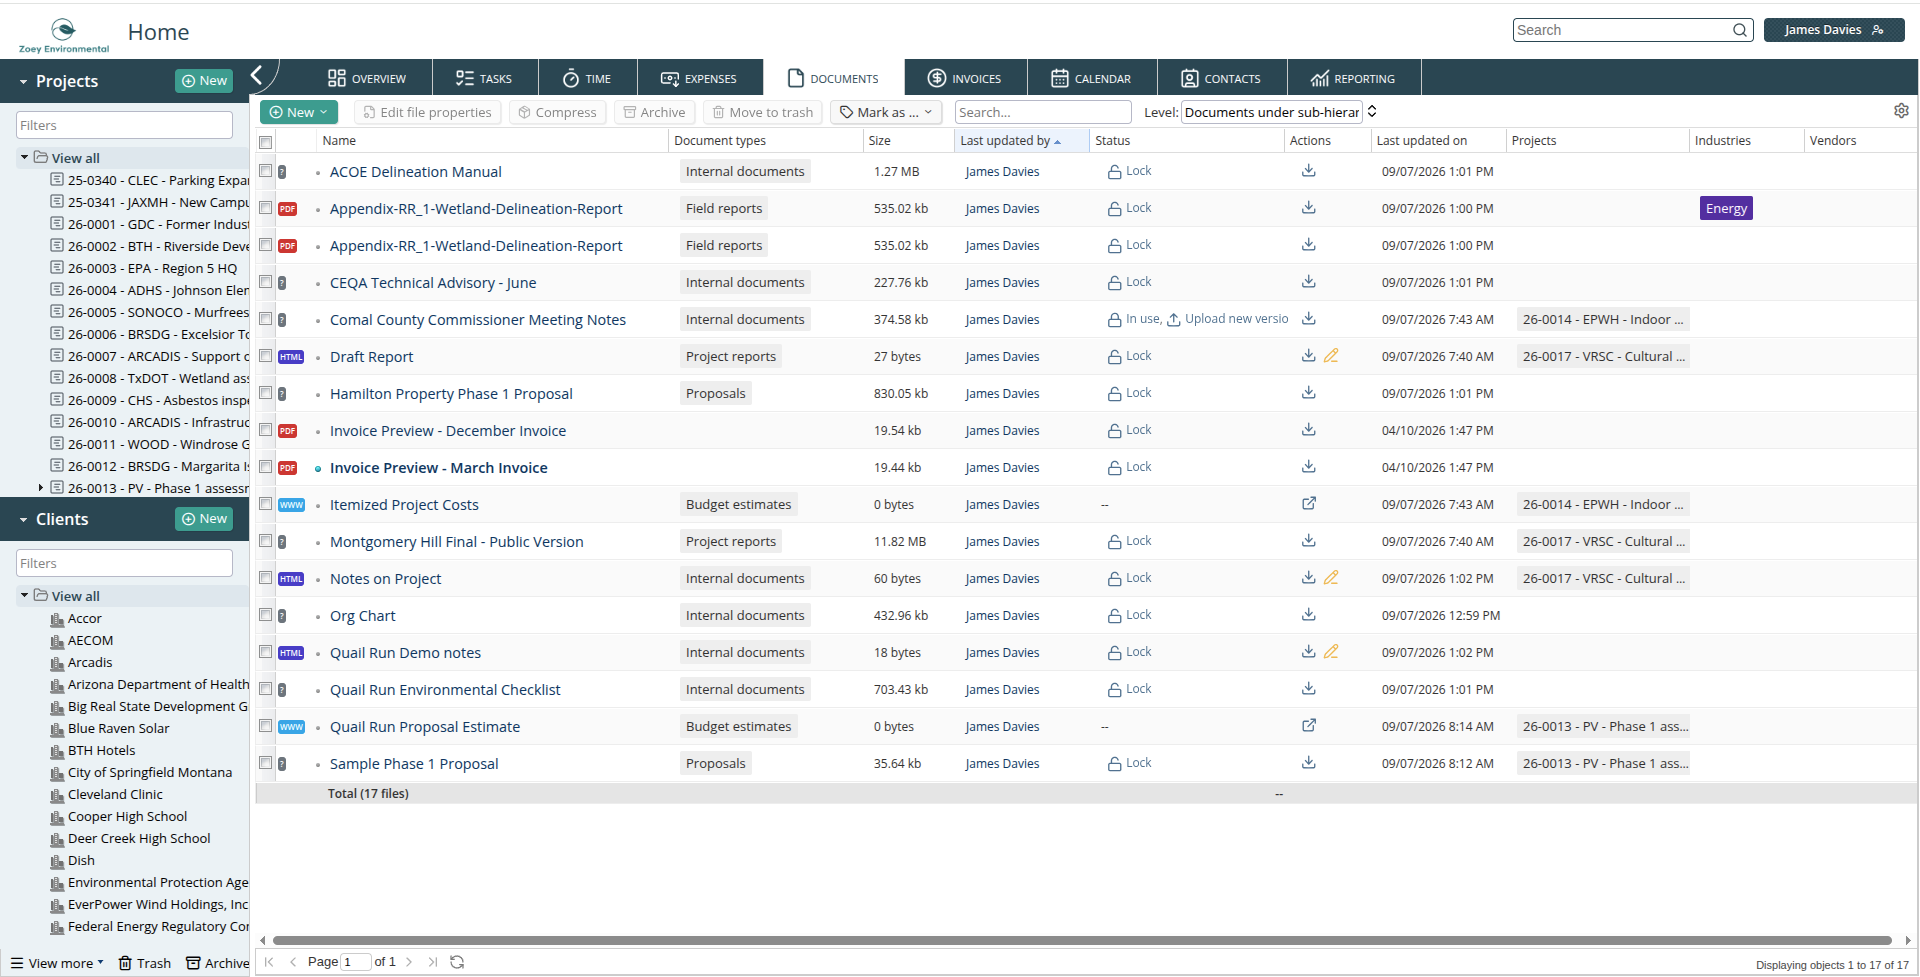Go to the last page arrow icon
1920x977 pixels.
(x=432, y=962)
